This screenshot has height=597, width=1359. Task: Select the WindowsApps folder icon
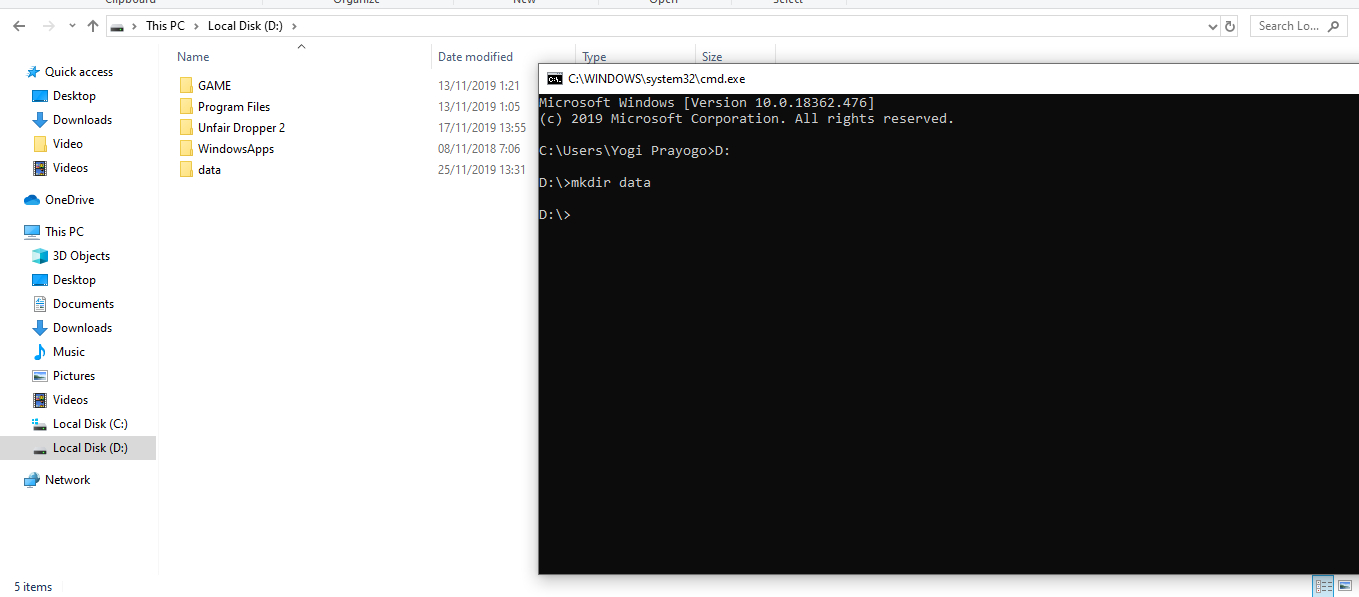pos(186,149)
